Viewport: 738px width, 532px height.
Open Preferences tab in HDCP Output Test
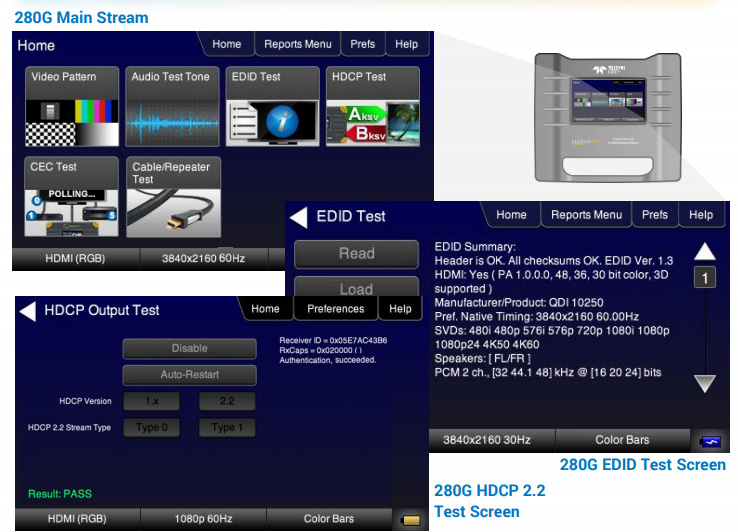tap(336, 309)
